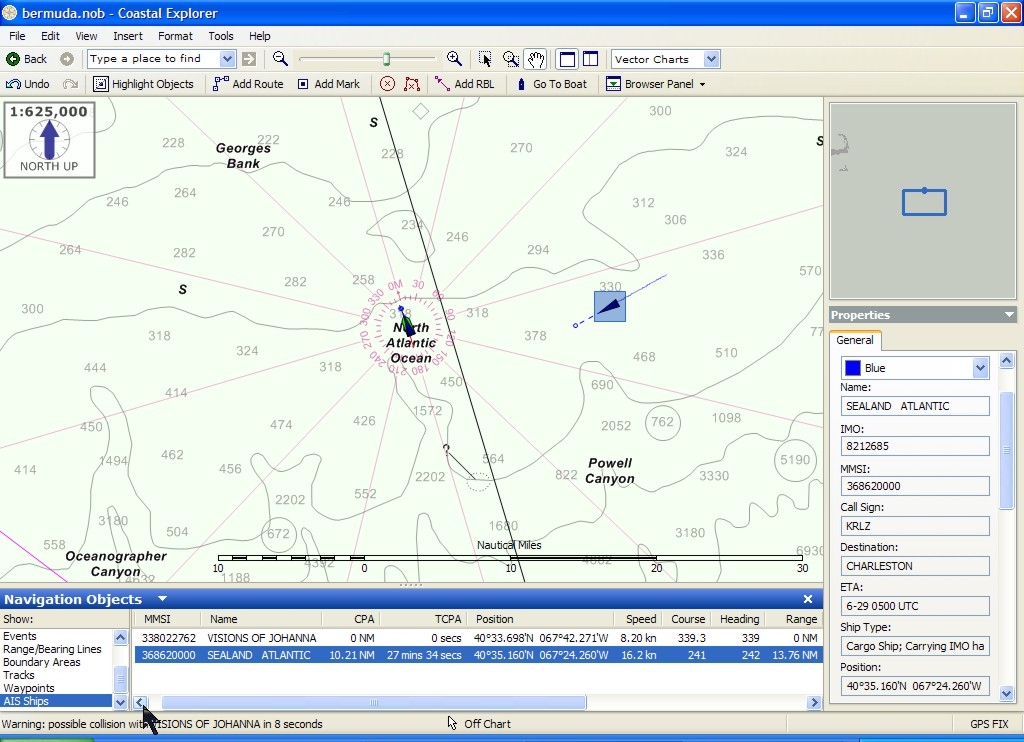
Task: Select the SEALAND ATLANTIC ship row
Action: [478, 655]
